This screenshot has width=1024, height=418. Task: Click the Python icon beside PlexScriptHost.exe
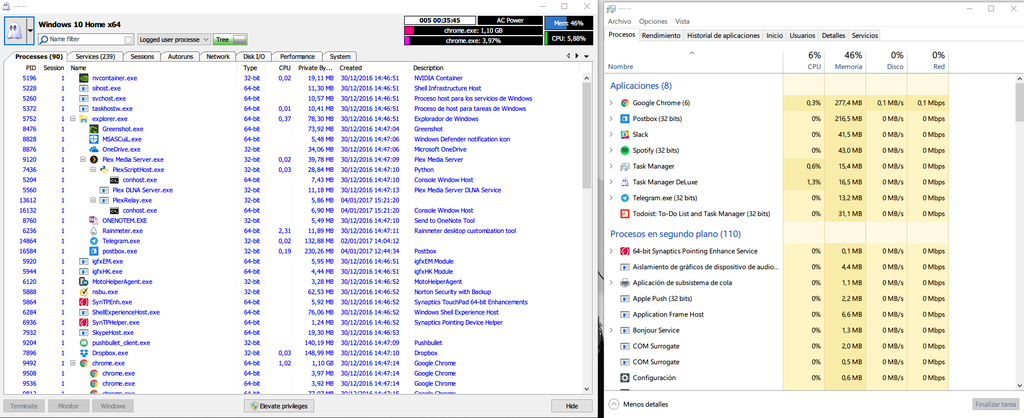104,170
